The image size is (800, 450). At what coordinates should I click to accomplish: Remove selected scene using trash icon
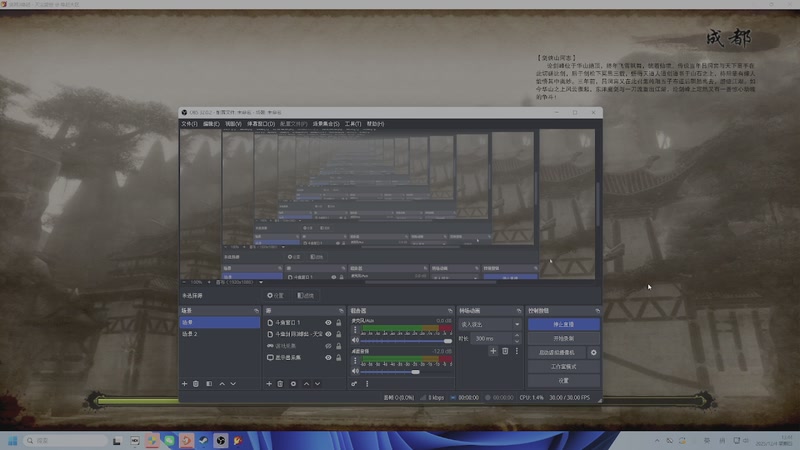pyautogui.click(x=196, y=384)
